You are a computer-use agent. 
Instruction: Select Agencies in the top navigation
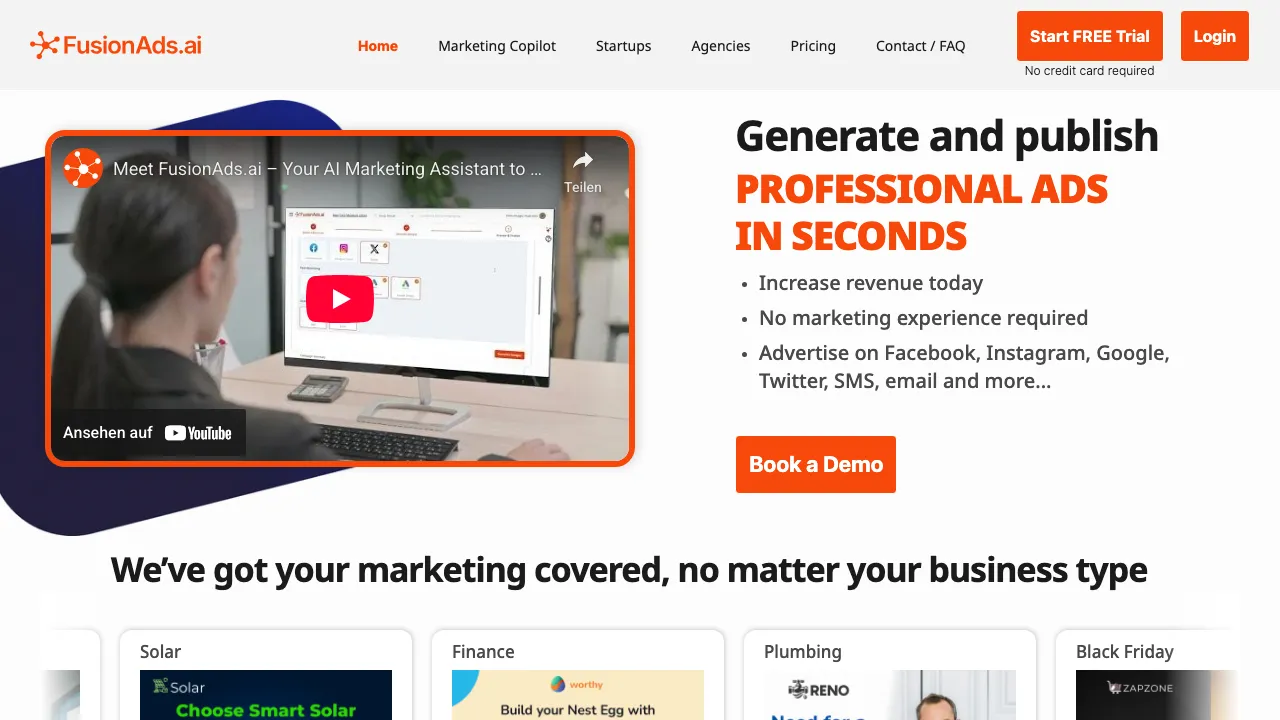tap(721, 46)
